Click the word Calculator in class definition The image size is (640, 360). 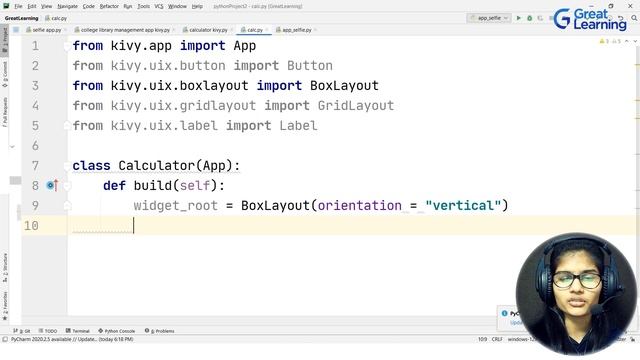[x=157, y=166]
